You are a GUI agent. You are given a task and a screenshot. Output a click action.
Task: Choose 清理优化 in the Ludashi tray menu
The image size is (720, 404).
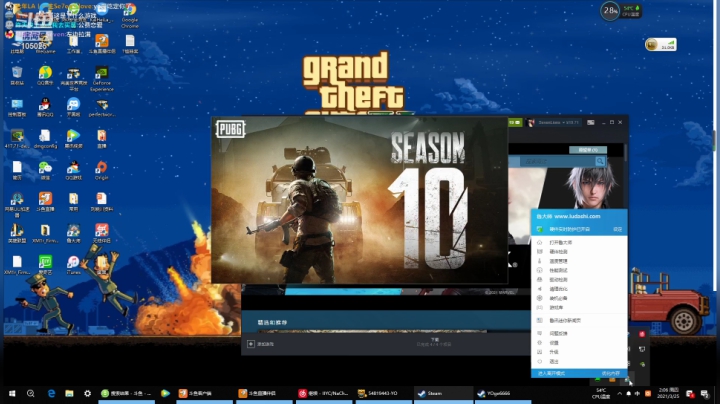click(x=579, y=289)
